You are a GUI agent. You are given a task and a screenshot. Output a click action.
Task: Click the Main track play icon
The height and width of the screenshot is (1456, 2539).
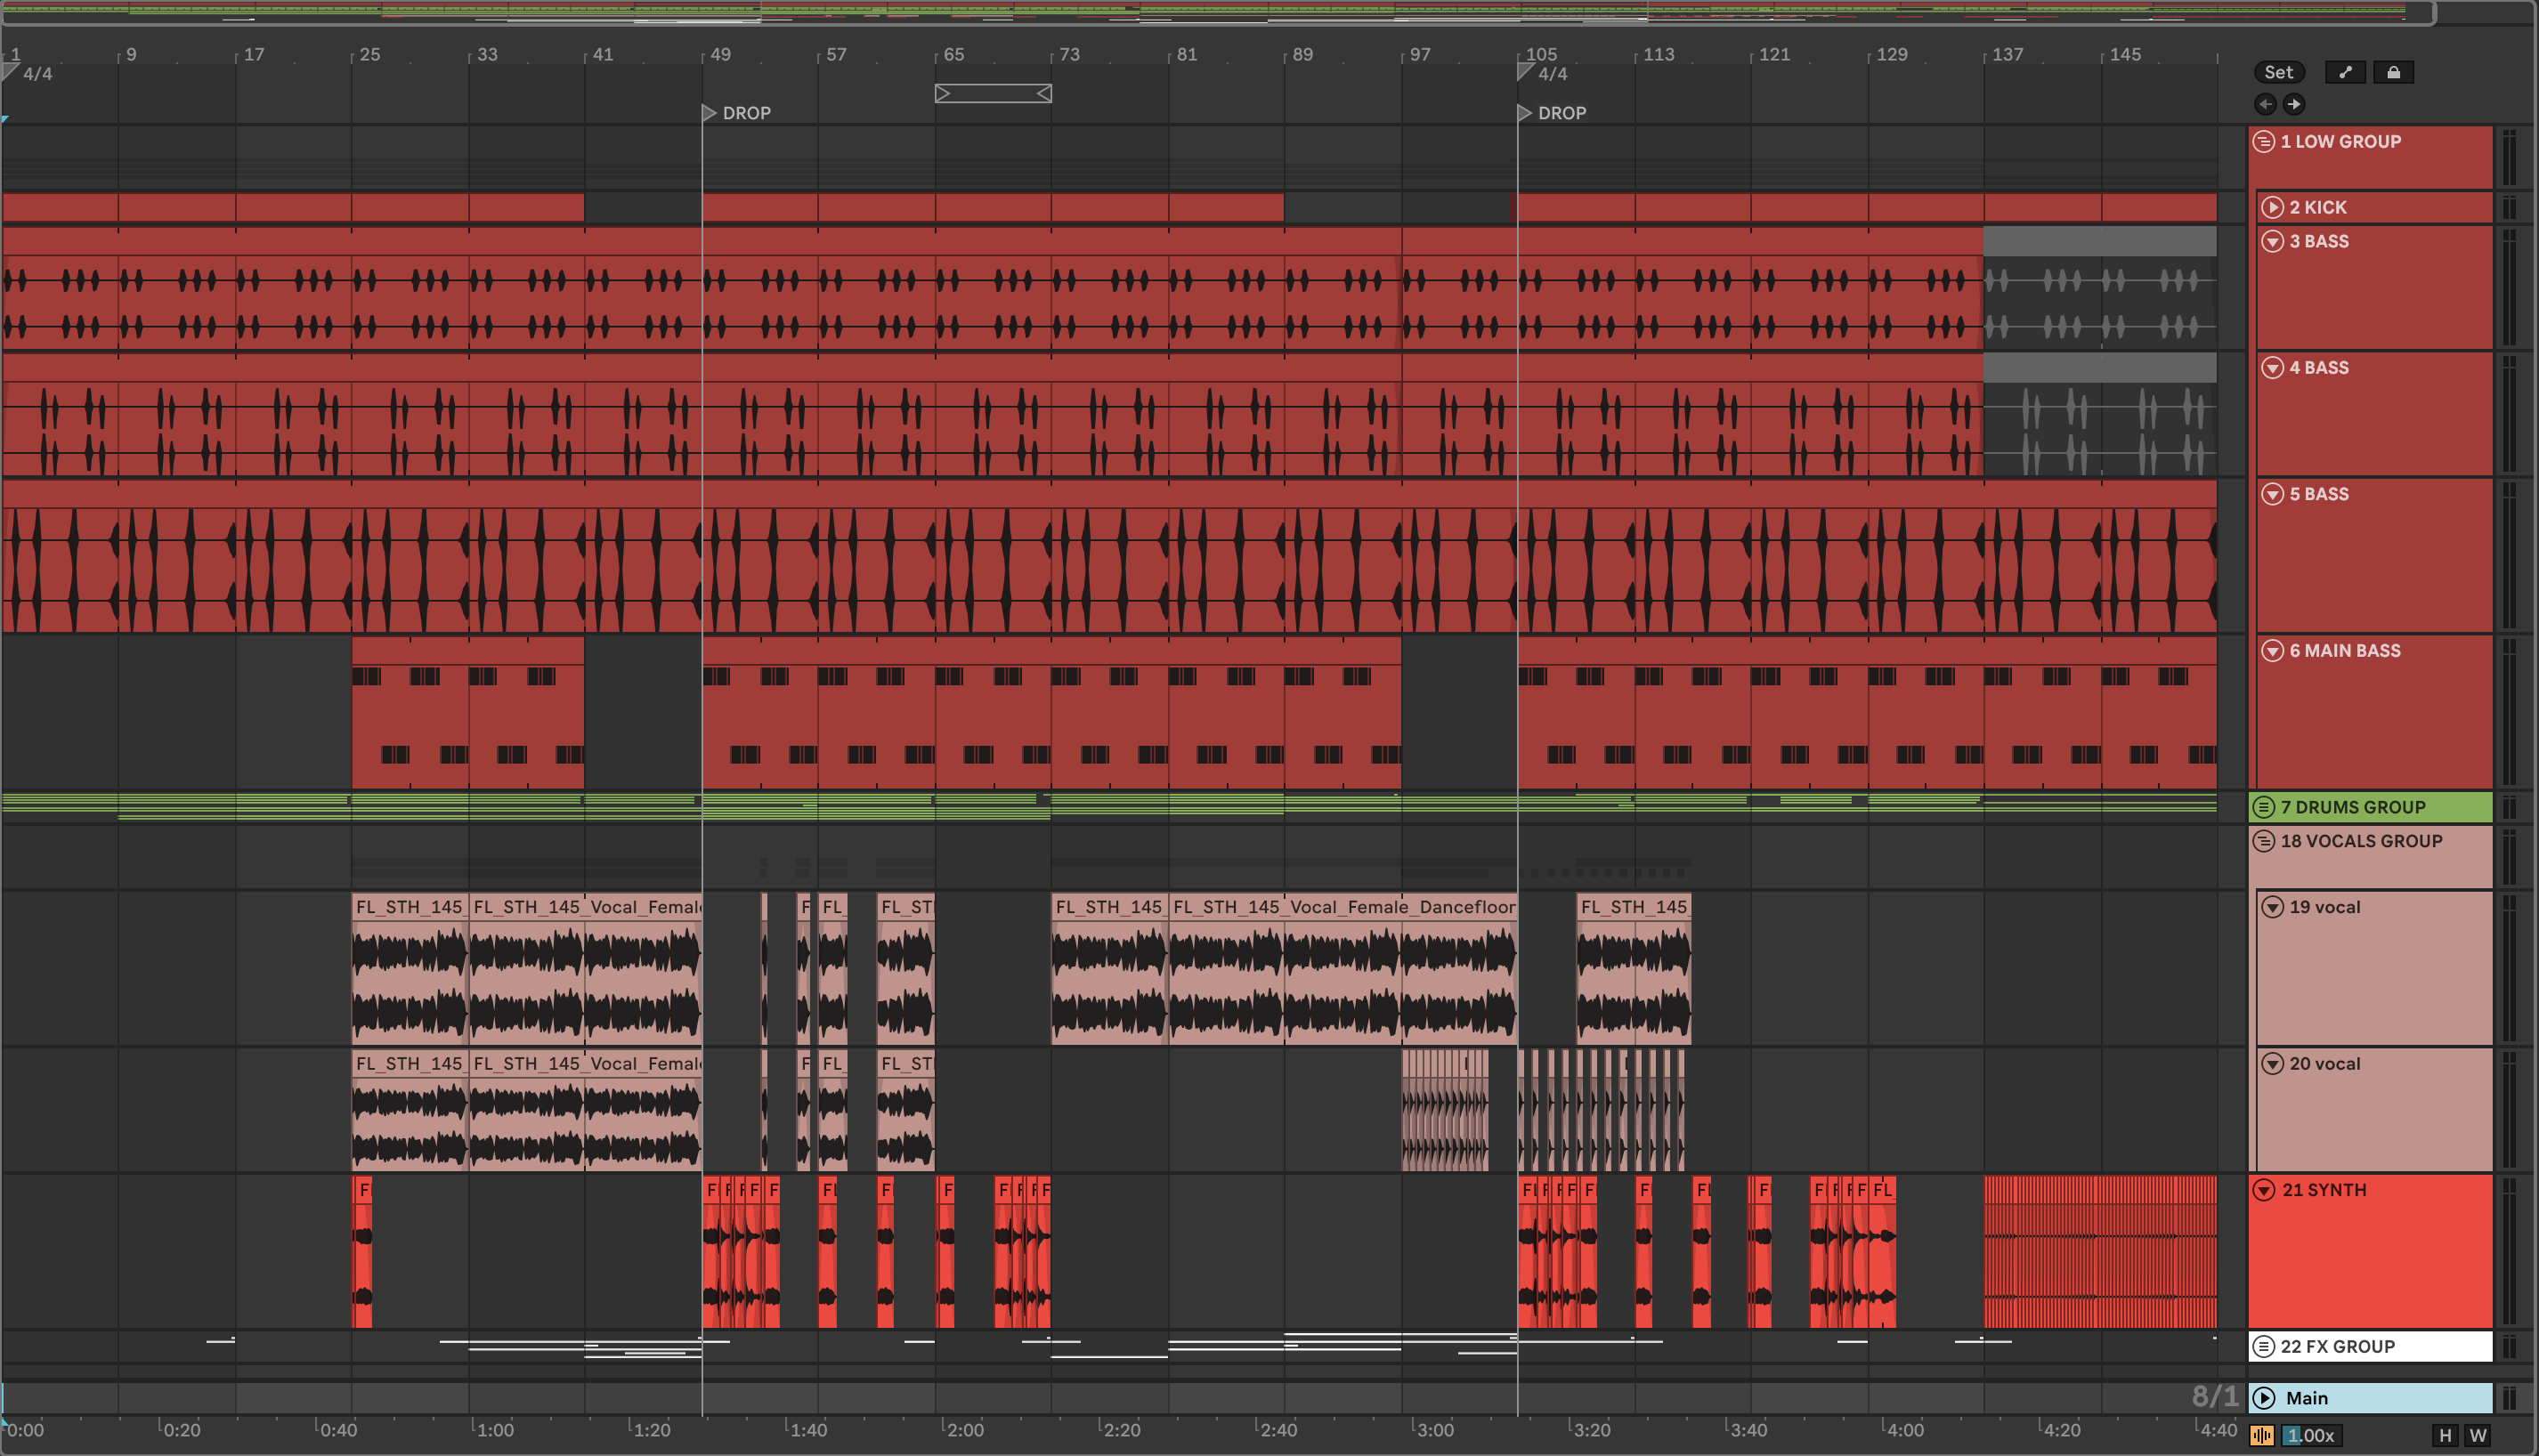[2265, 1398]
